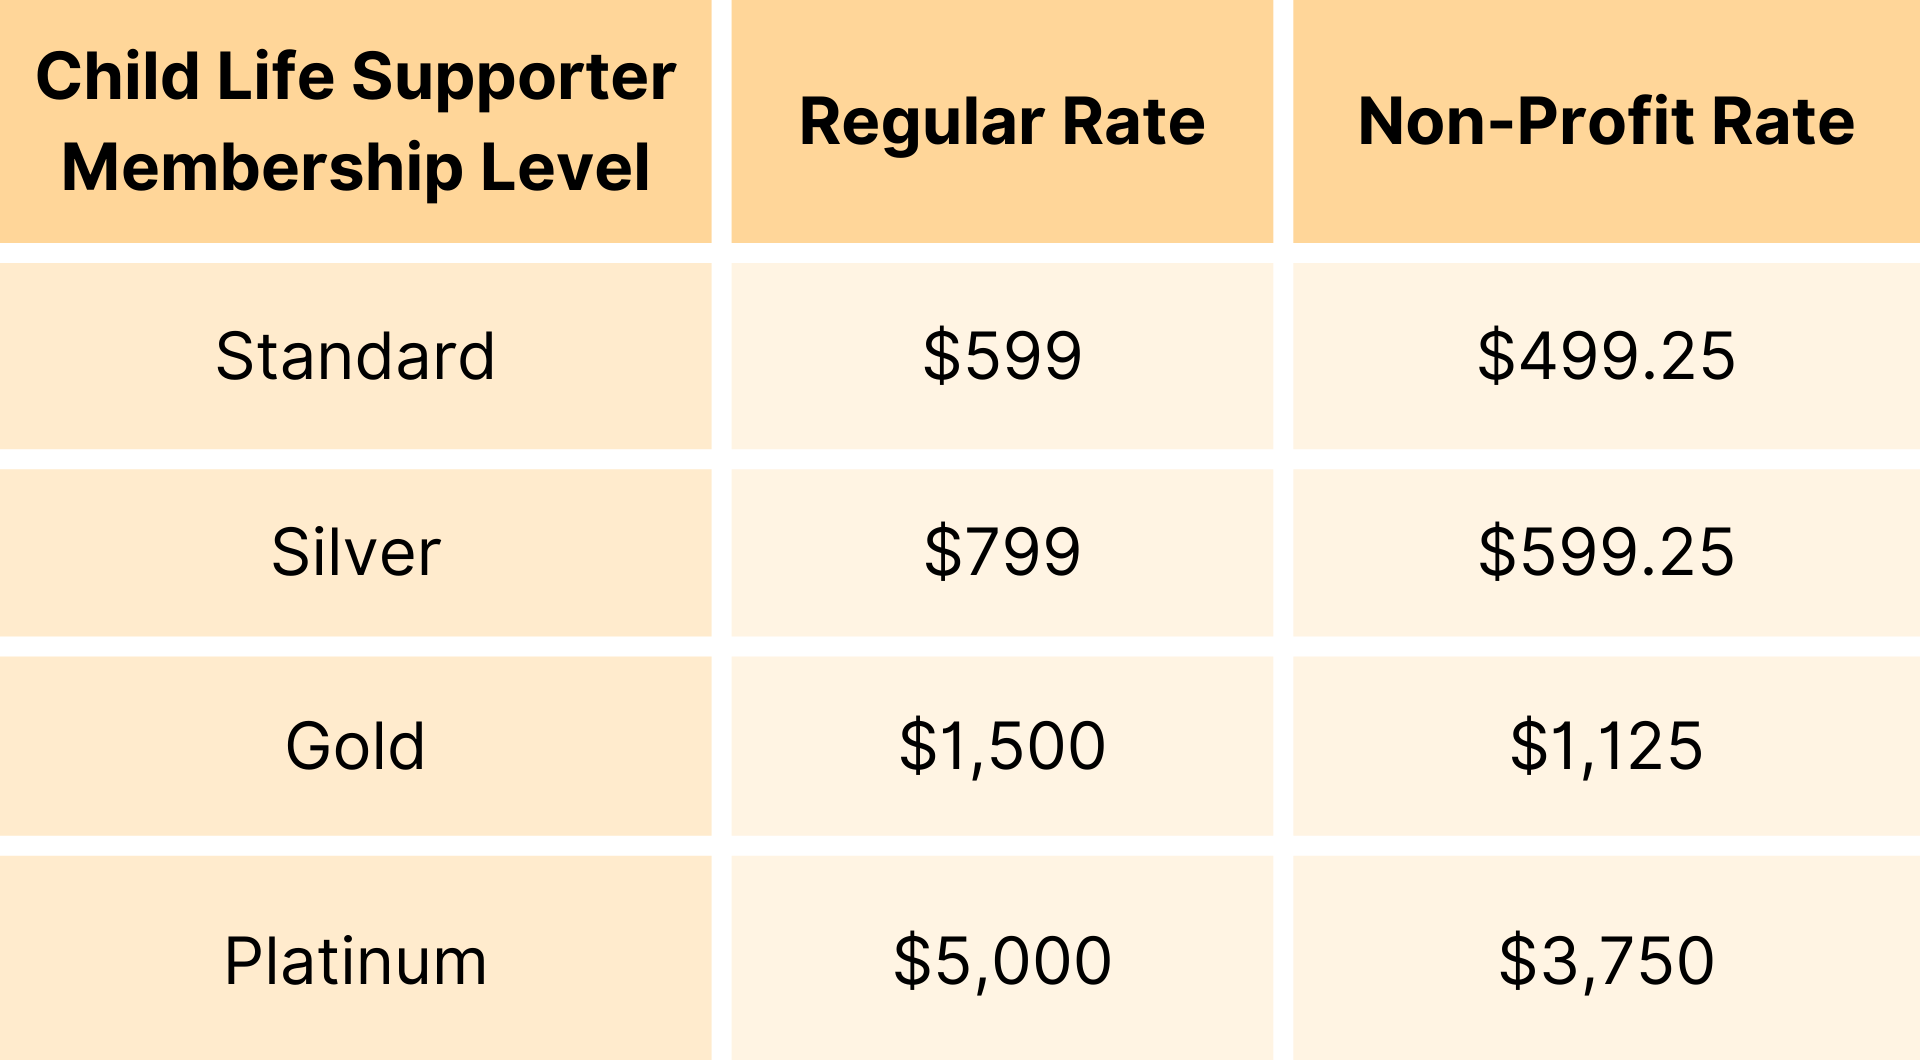1920x1060 pixels.
Task: Select the $5,000 regular rate cell
Action: (1002, 958)
